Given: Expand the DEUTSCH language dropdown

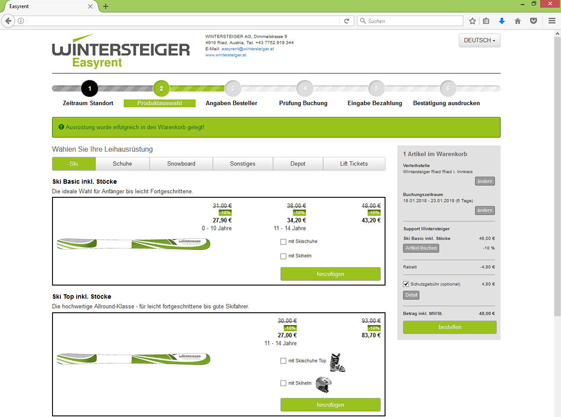Looking at the screenshot, I should pyautogui.click(x=479, y=40).
